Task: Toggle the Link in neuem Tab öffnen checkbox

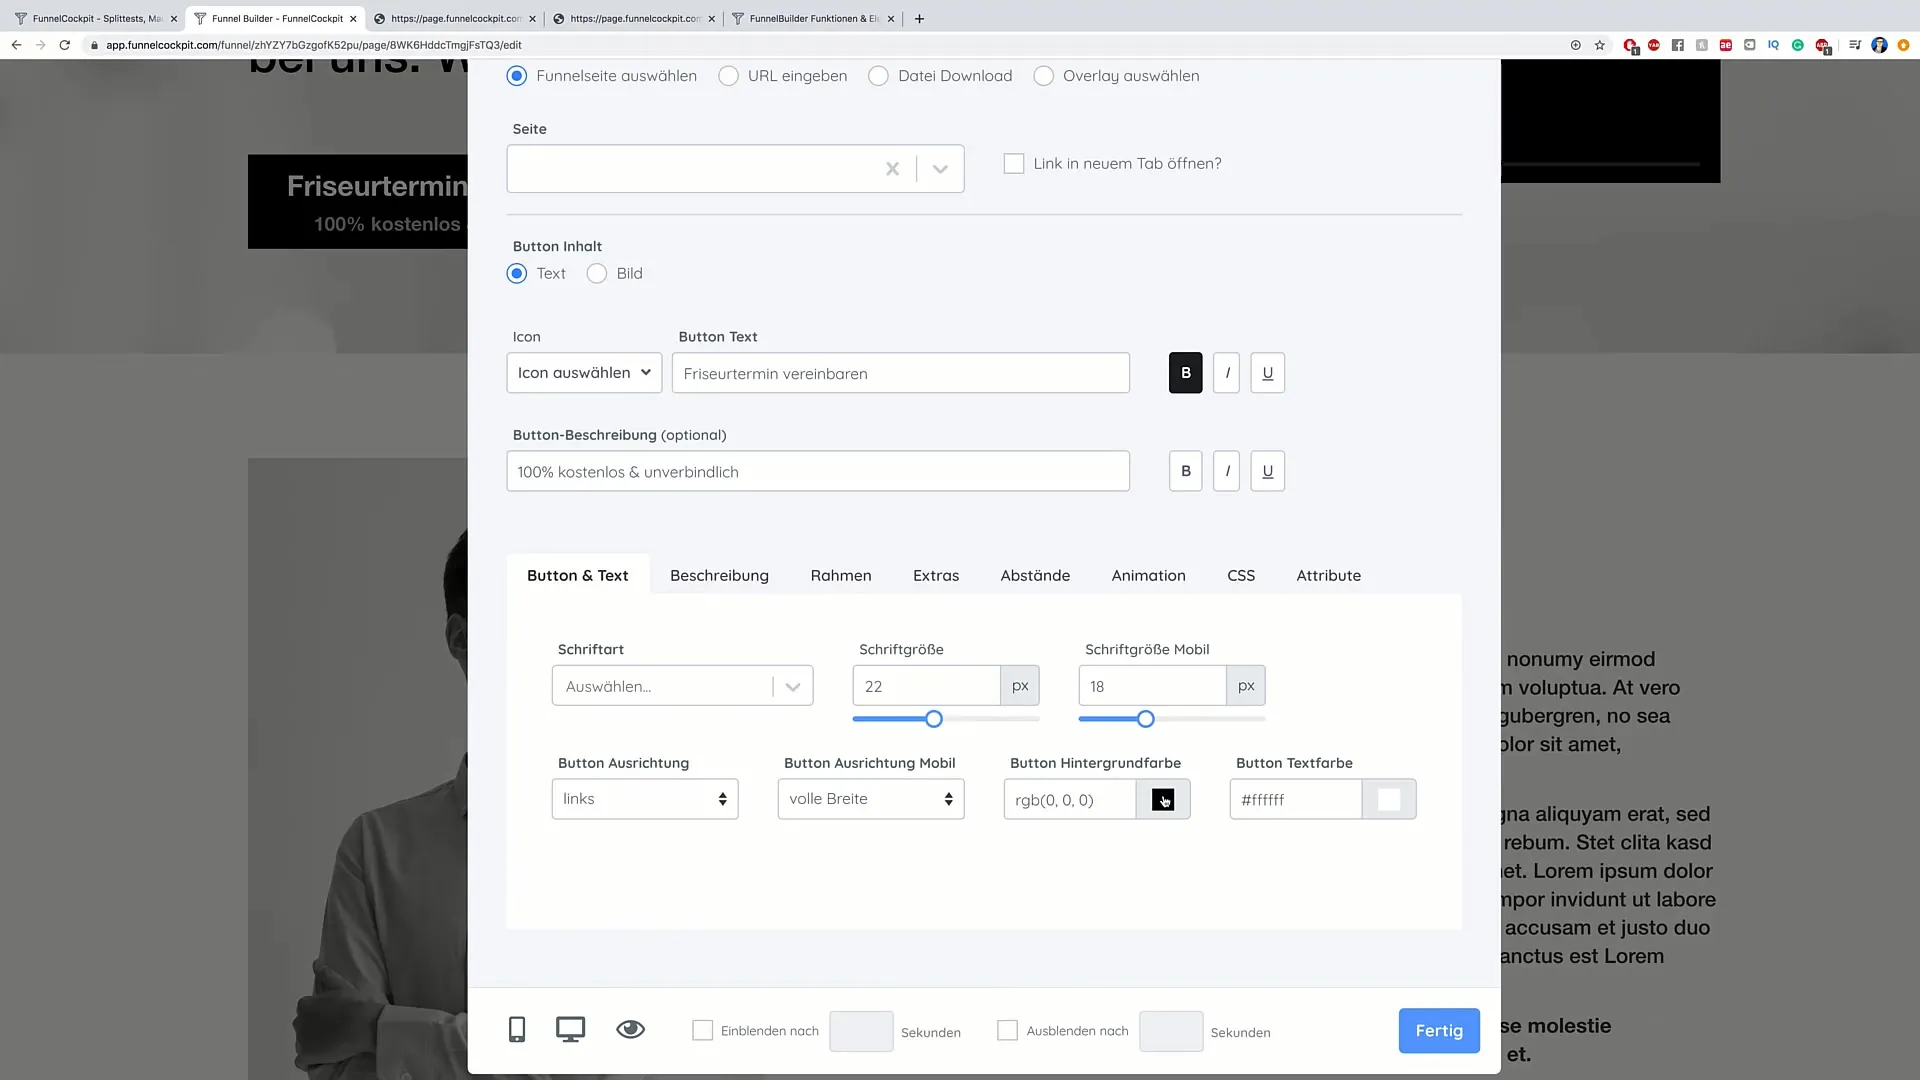Action: pyautogui.click(x=1017, y=162)
